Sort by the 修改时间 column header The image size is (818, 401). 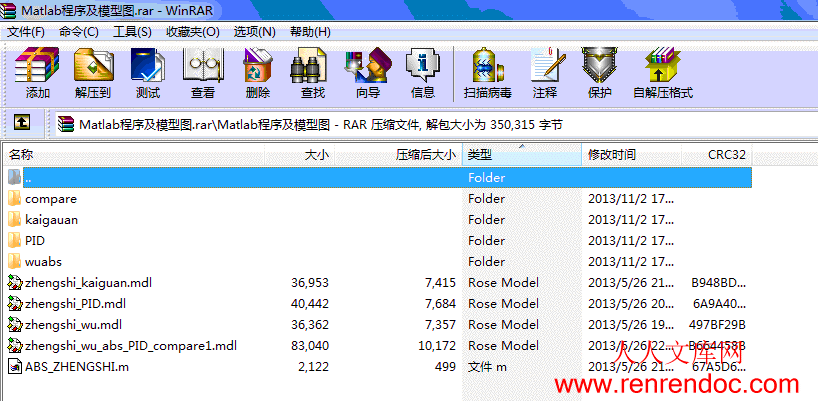[632, 154]
